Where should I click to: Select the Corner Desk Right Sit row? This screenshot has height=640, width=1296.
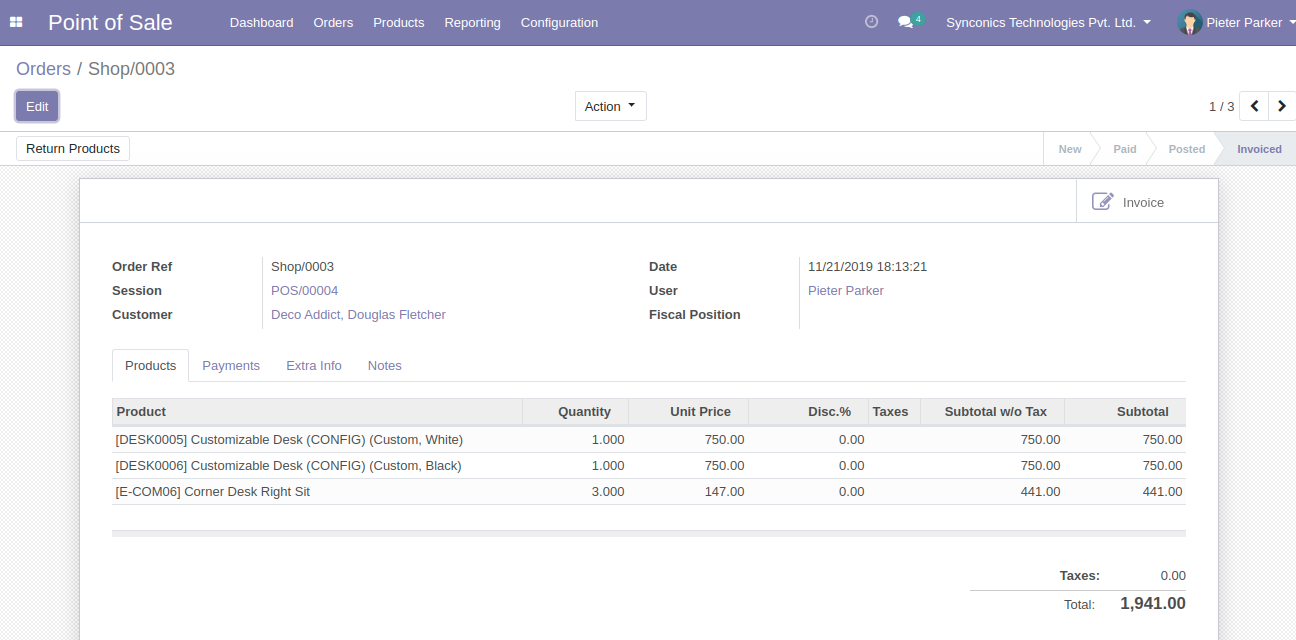(x=213, y=492)
